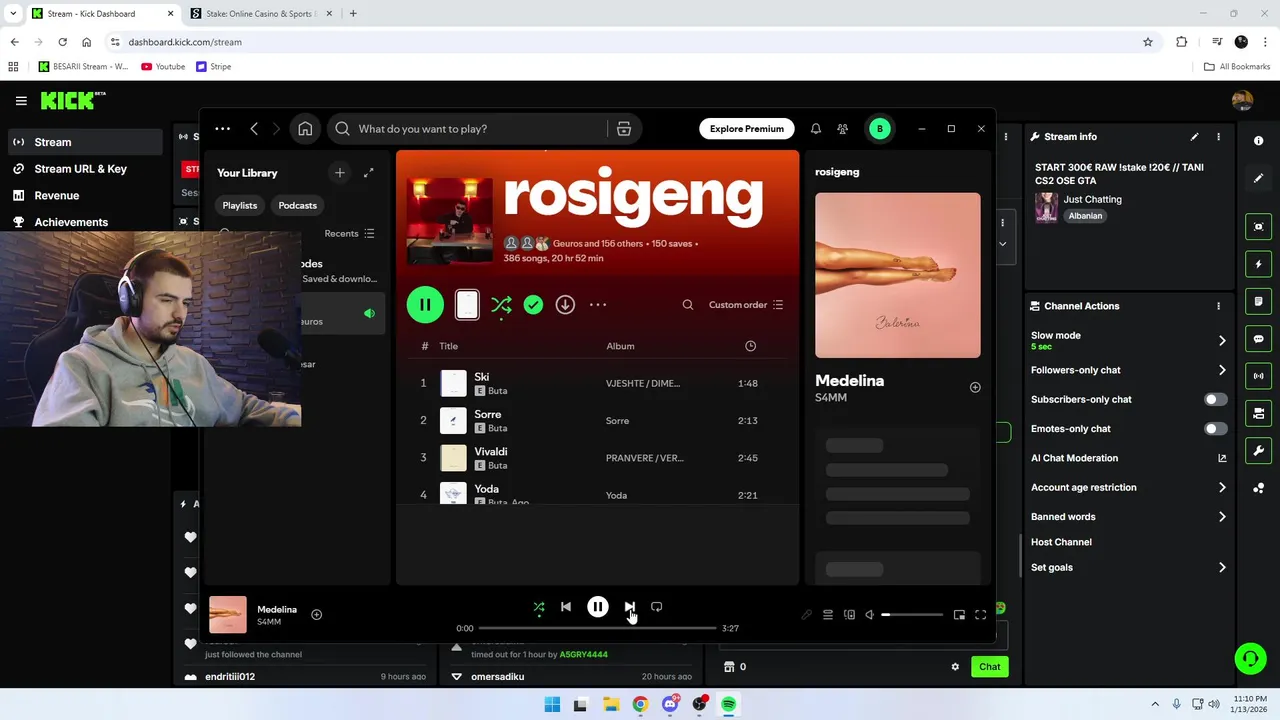1280x720 pixels.
Task: Open the Kick hamburger menu
Action: point(21,100)
